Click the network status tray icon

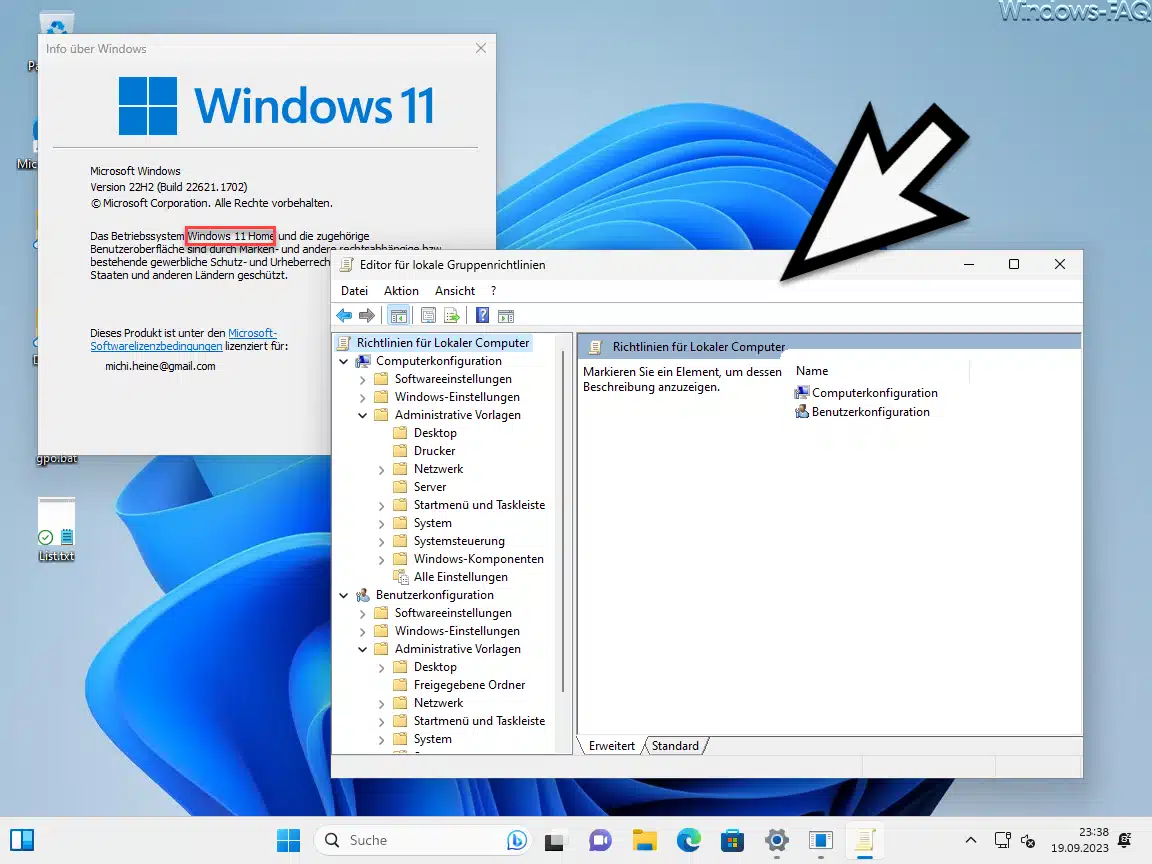[x=1002, y=840]
